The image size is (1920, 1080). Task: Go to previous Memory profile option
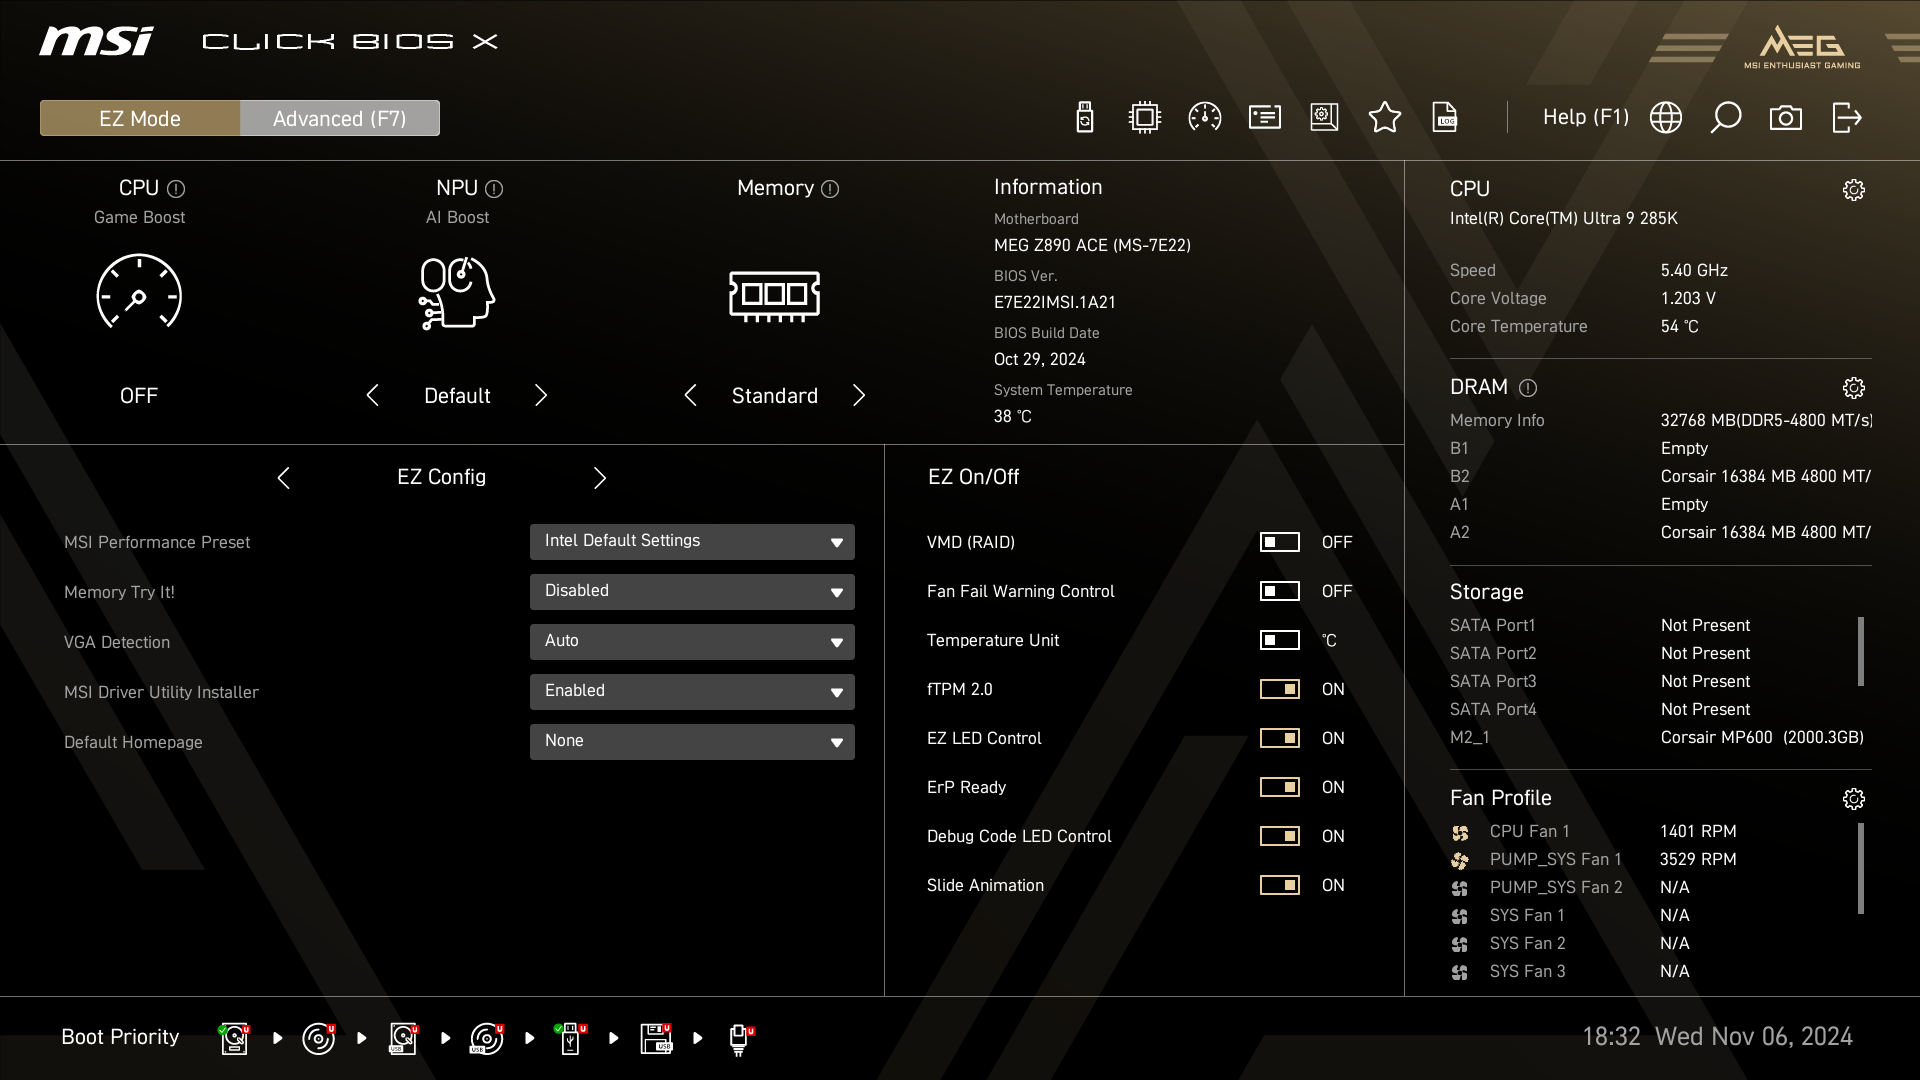pyautogui.click(x=690, y=396)
